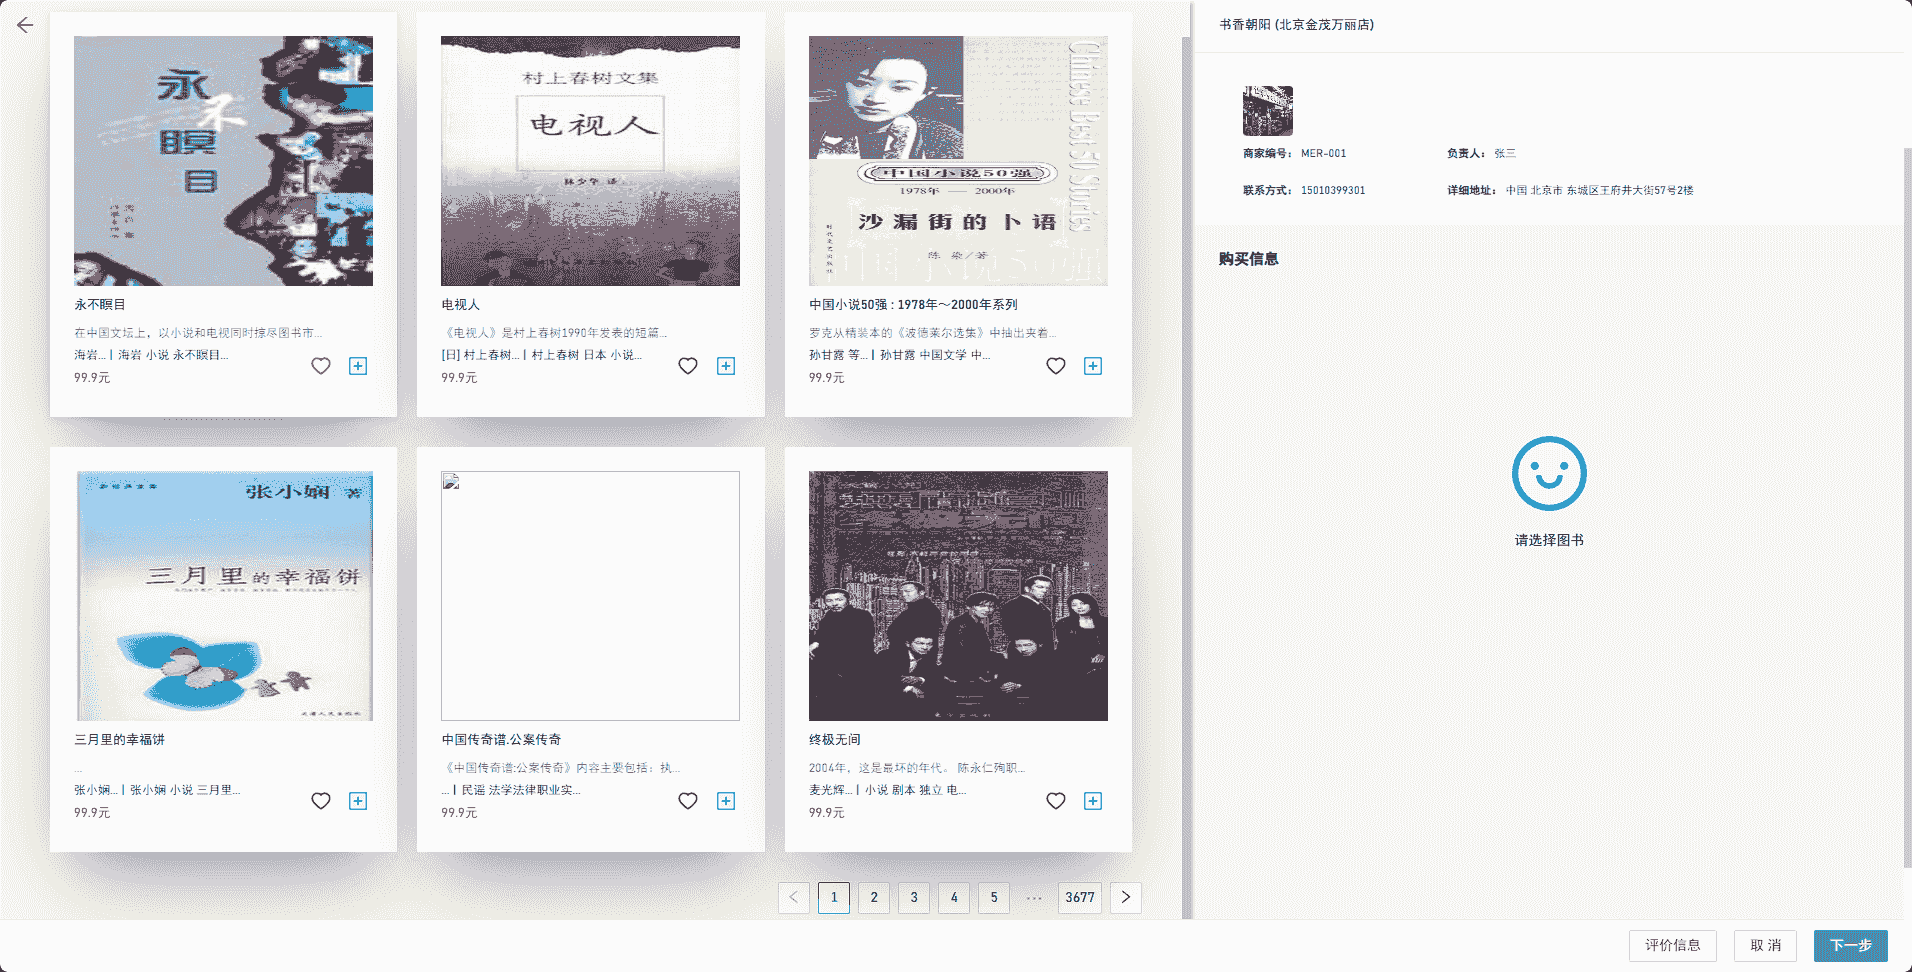Screen dimensions: 1912x972
Task: Click the back arrow at top left
Action: coord(24,25)
